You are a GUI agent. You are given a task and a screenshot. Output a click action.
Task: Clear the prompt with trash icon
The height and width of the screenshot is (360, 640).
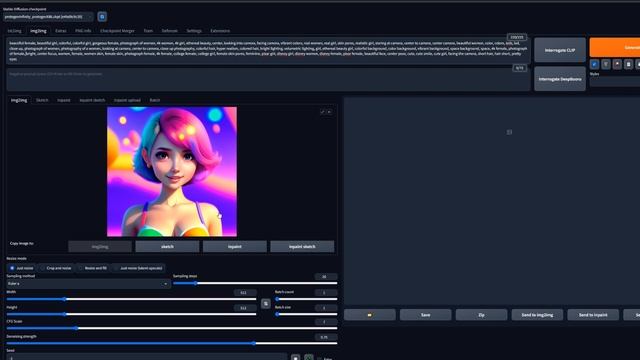click(x=606, y=64)
